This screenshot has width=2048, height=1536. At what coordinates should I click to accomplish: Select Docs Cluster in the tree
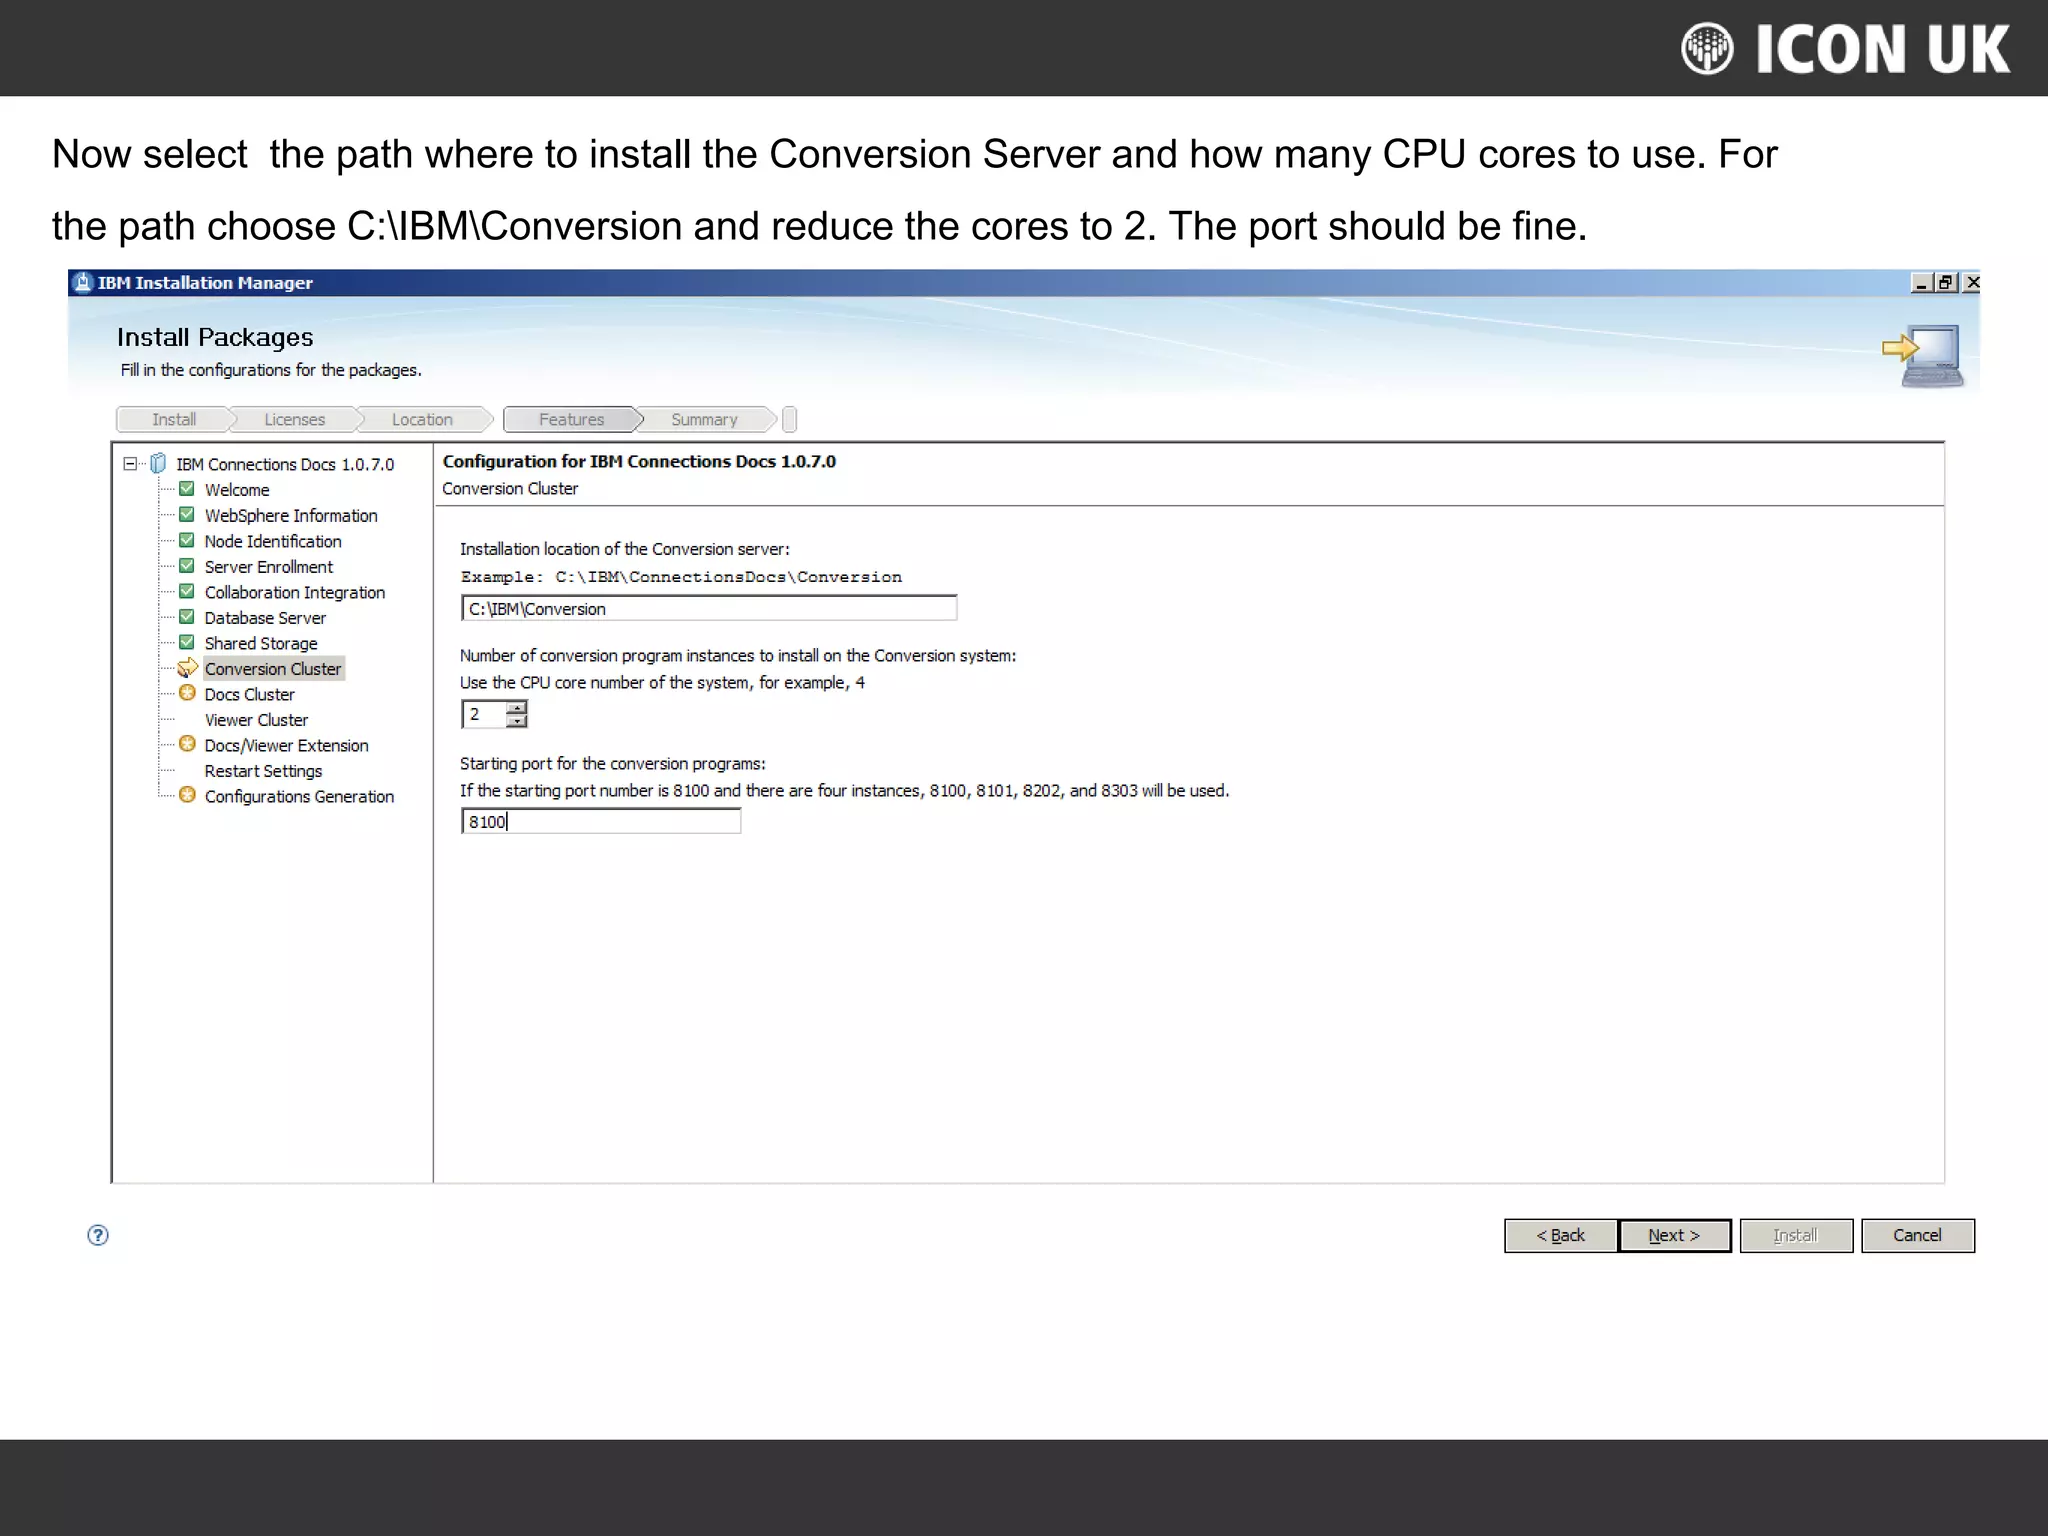point(249,695)
